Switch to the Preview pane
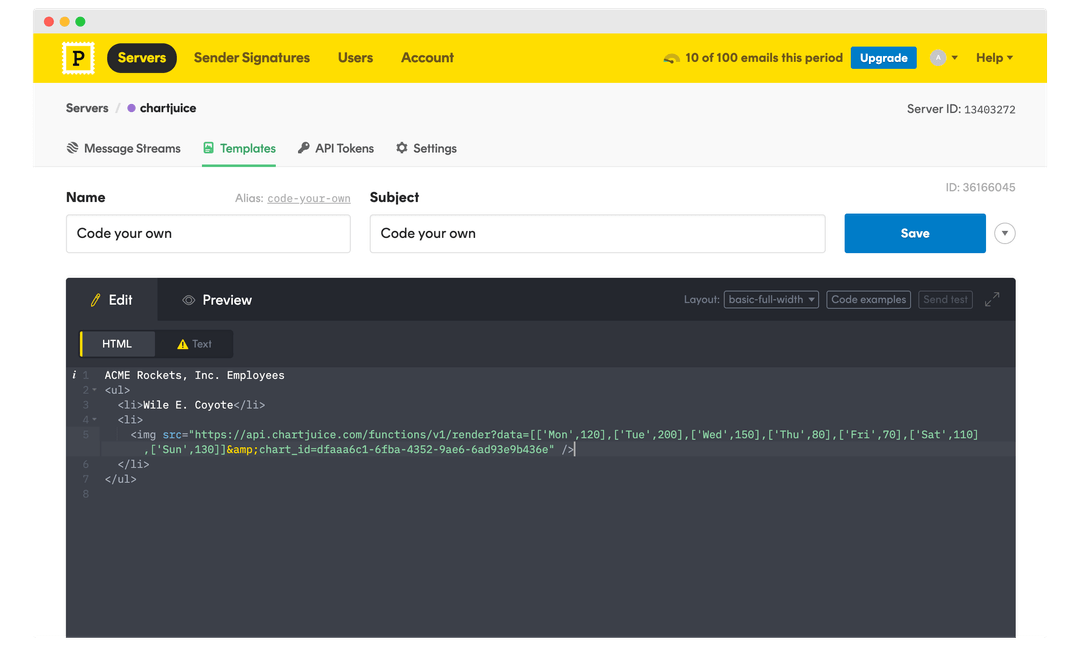 (216, 300)
